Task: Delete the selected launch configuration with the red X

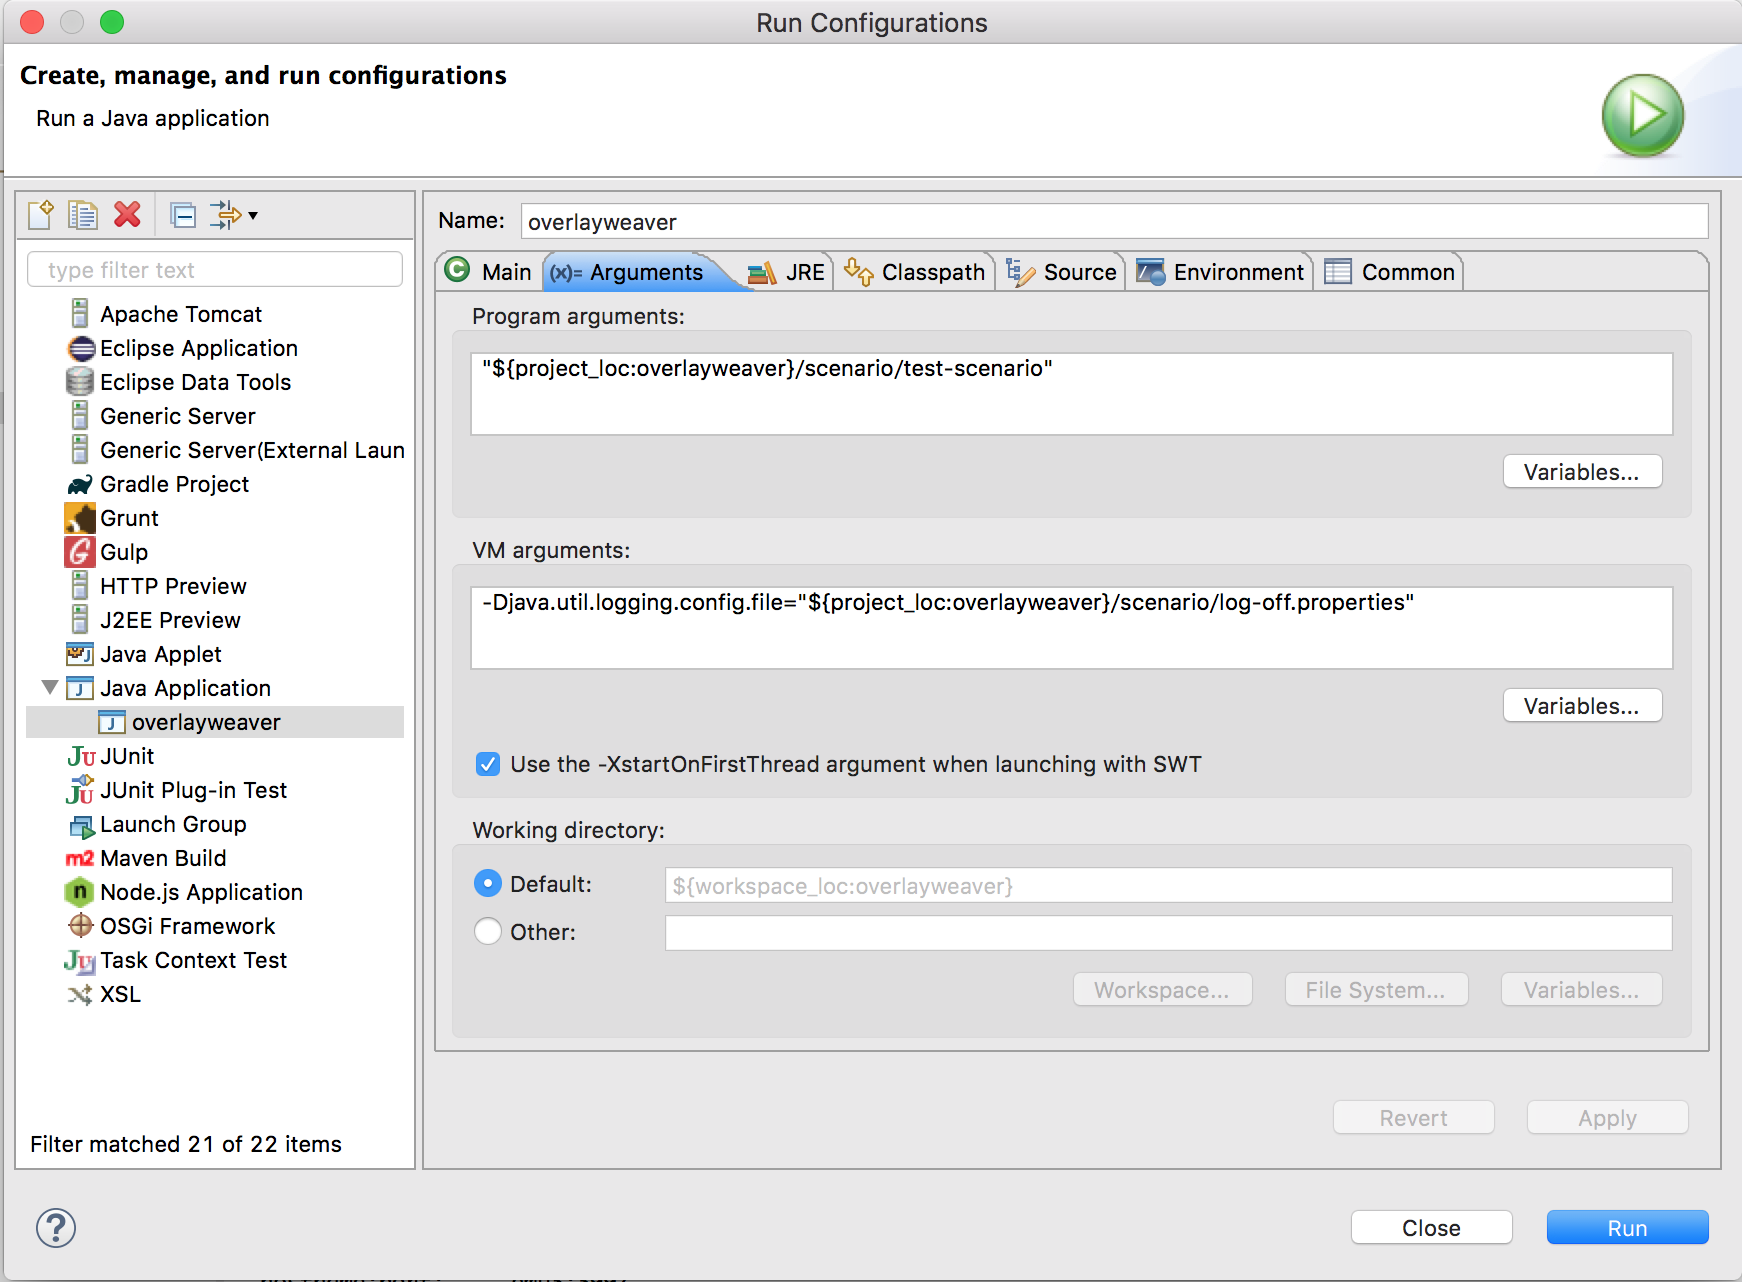Action: (127, 215)
